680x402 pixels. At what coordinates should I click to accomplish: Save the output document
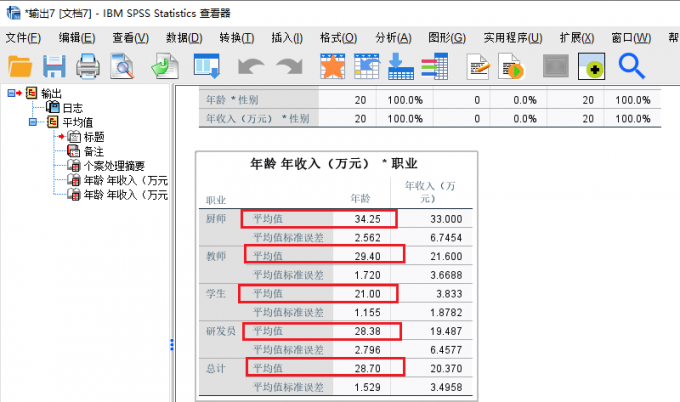54,66
